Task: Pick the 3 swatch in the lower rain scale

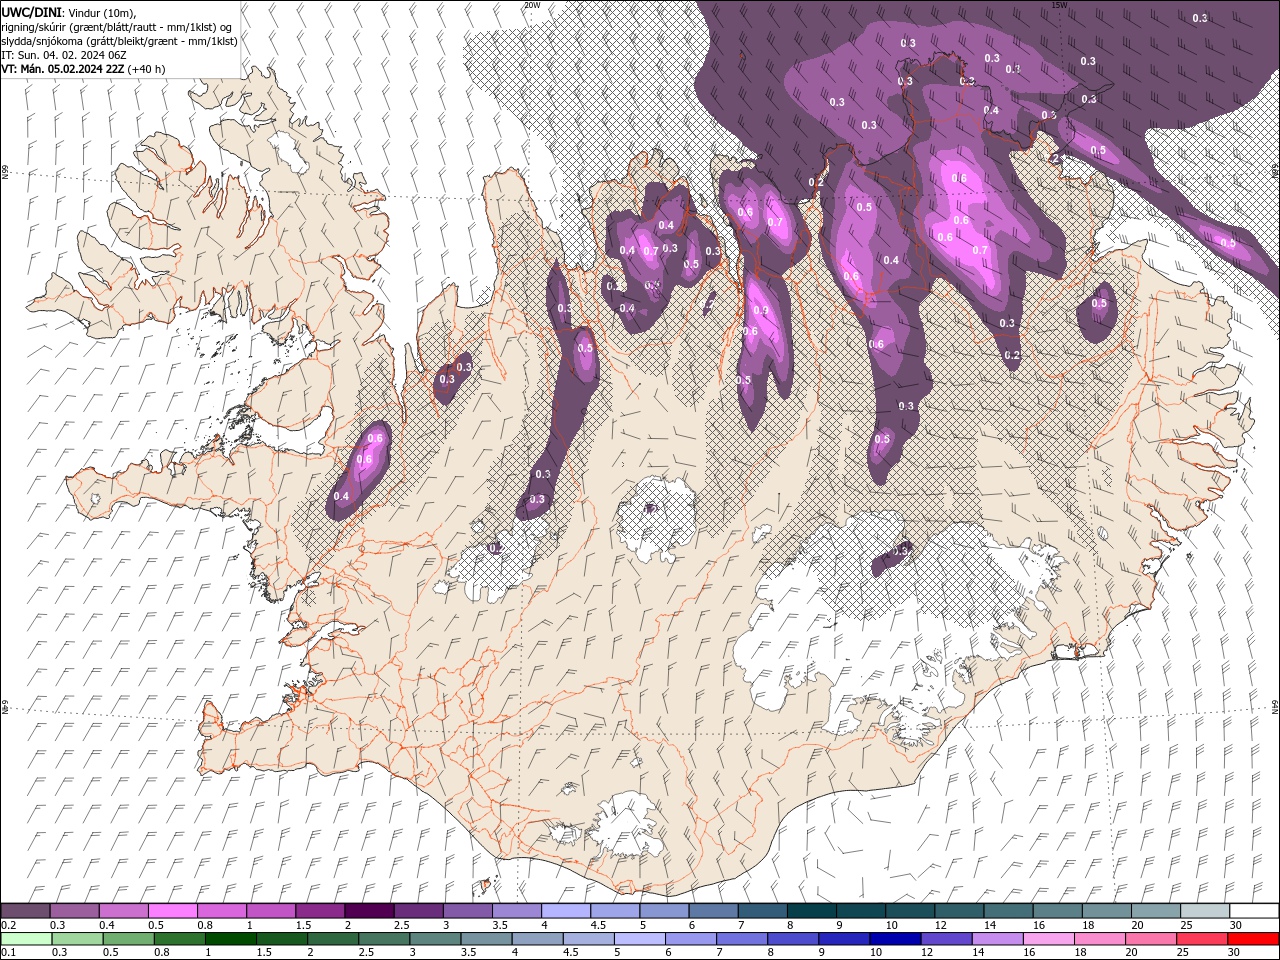Action: [x=435, y=939]
